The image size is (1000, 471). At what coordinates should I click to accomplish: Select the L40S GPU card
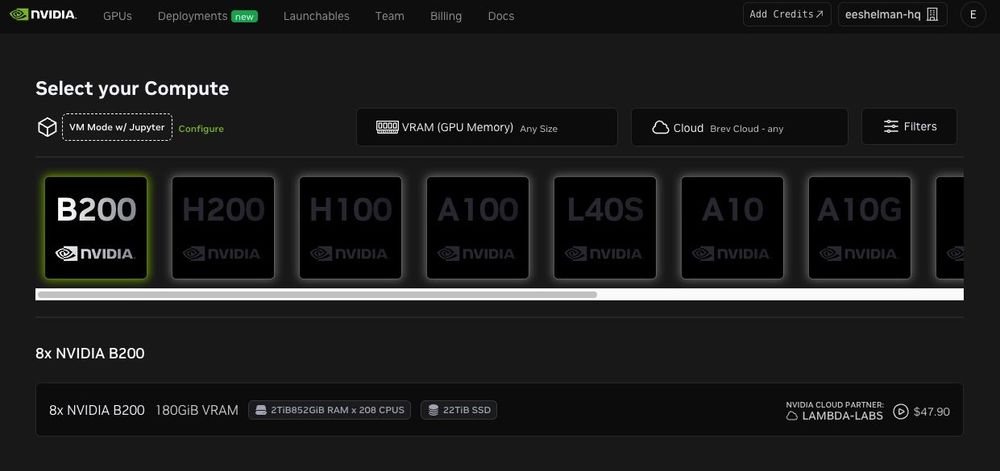point(605,228)
